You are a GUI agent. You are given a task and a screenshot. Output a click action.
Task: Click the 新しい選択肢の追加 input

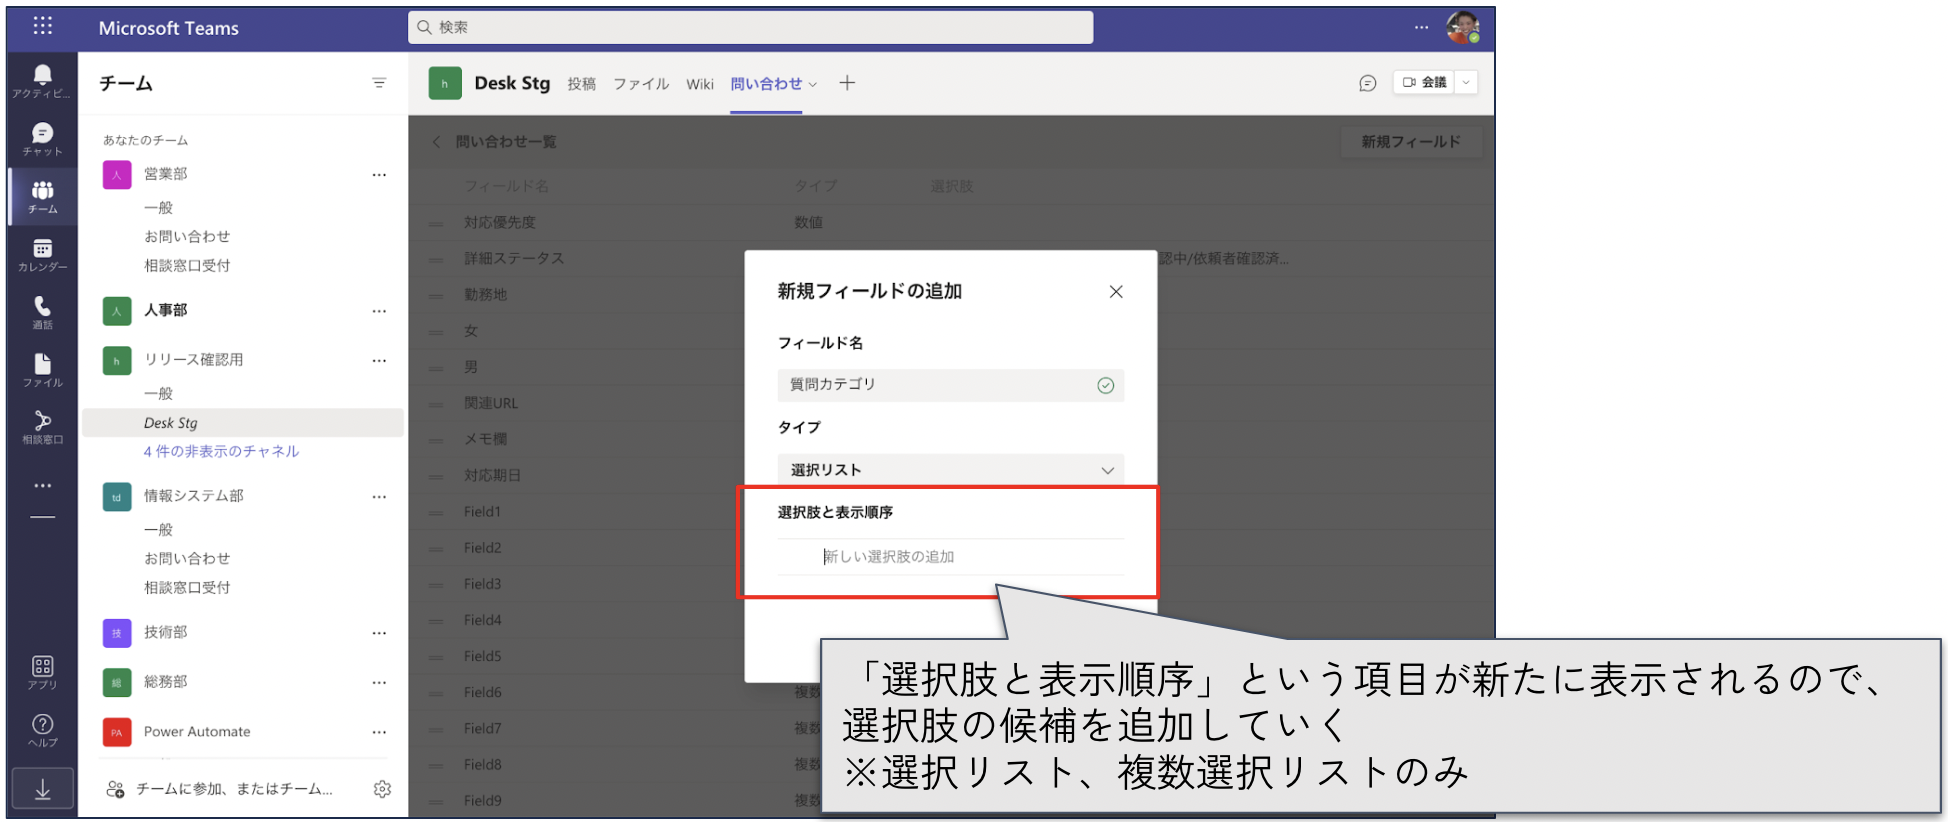pos(951,557)
